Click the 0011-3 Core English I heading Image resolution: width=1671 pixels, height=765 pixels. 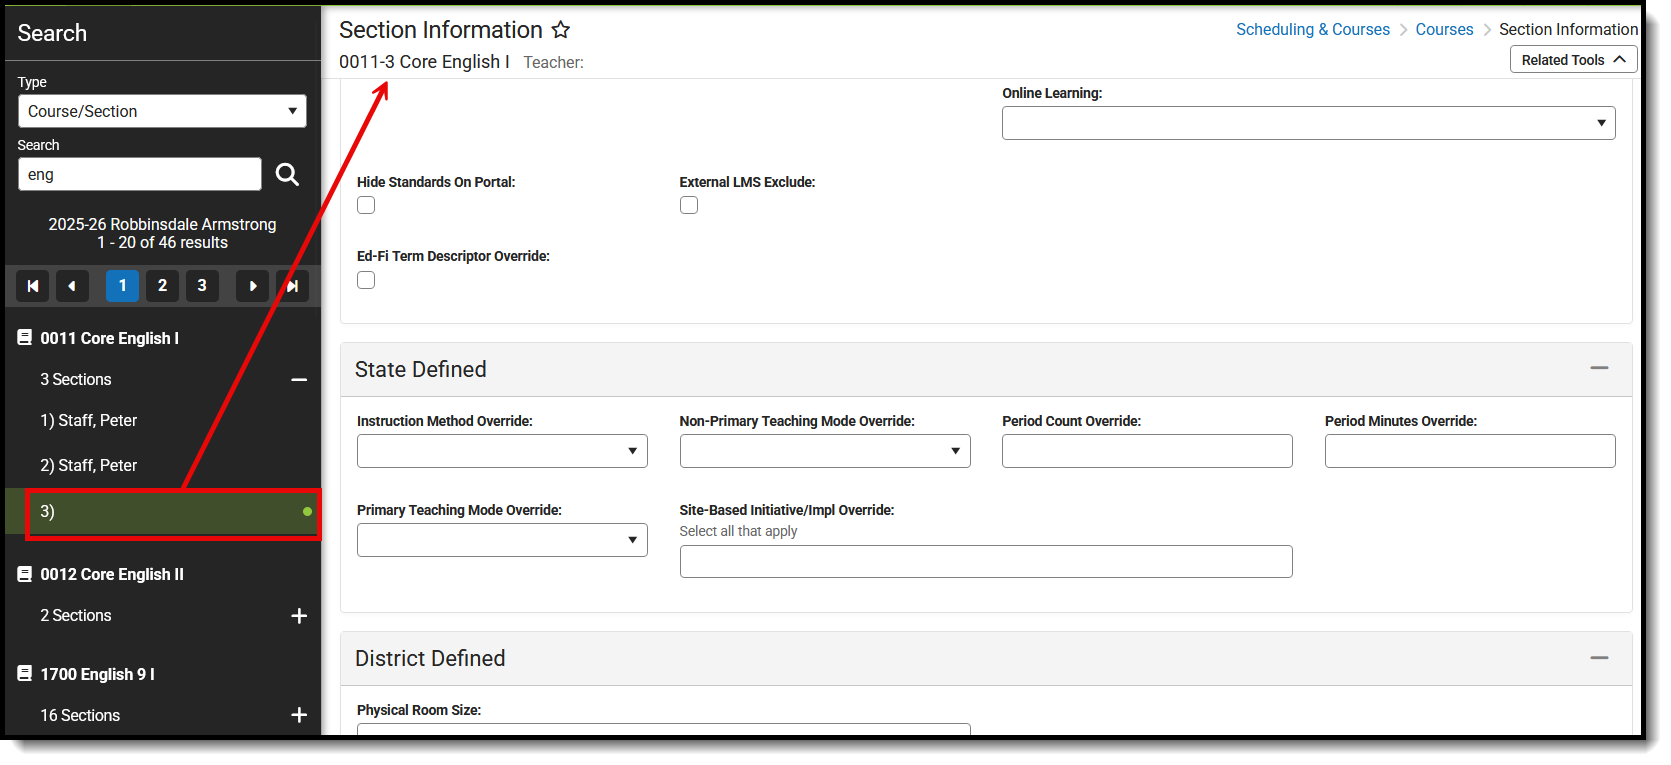(x=424, y=61)
